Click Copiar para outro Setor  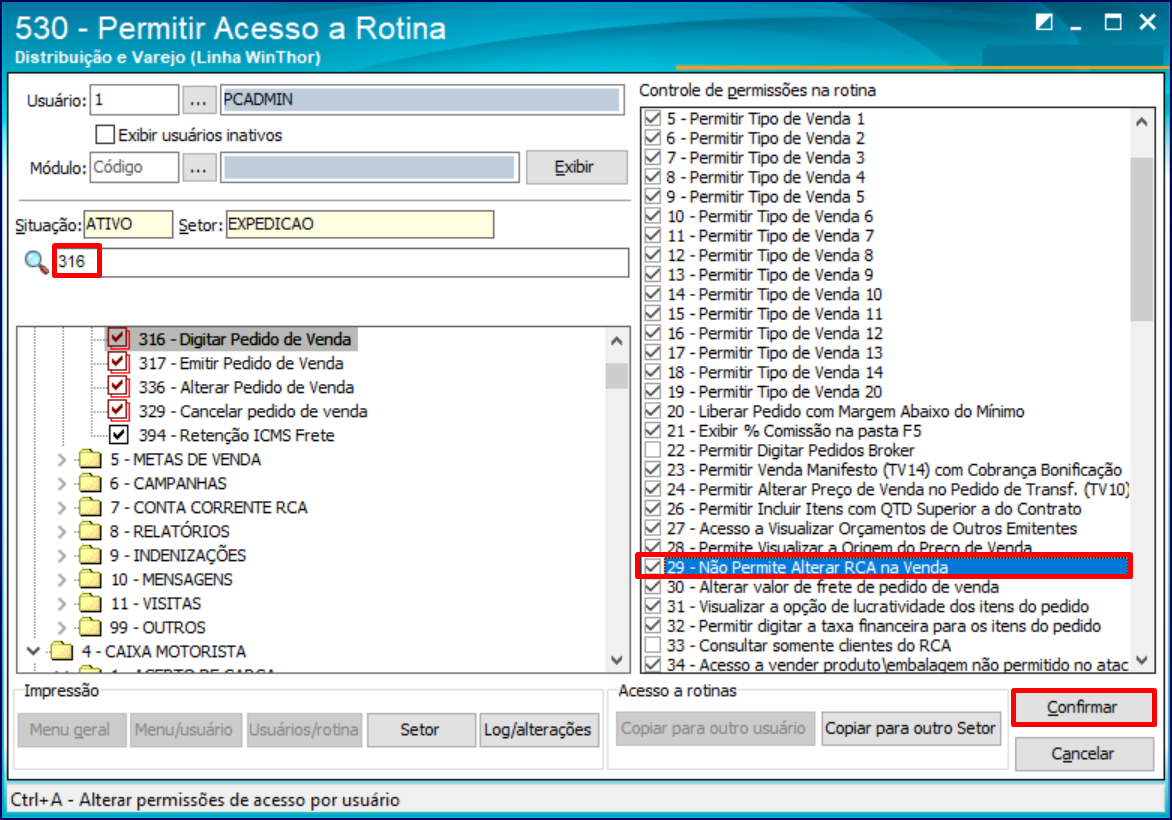click(910, 728)
